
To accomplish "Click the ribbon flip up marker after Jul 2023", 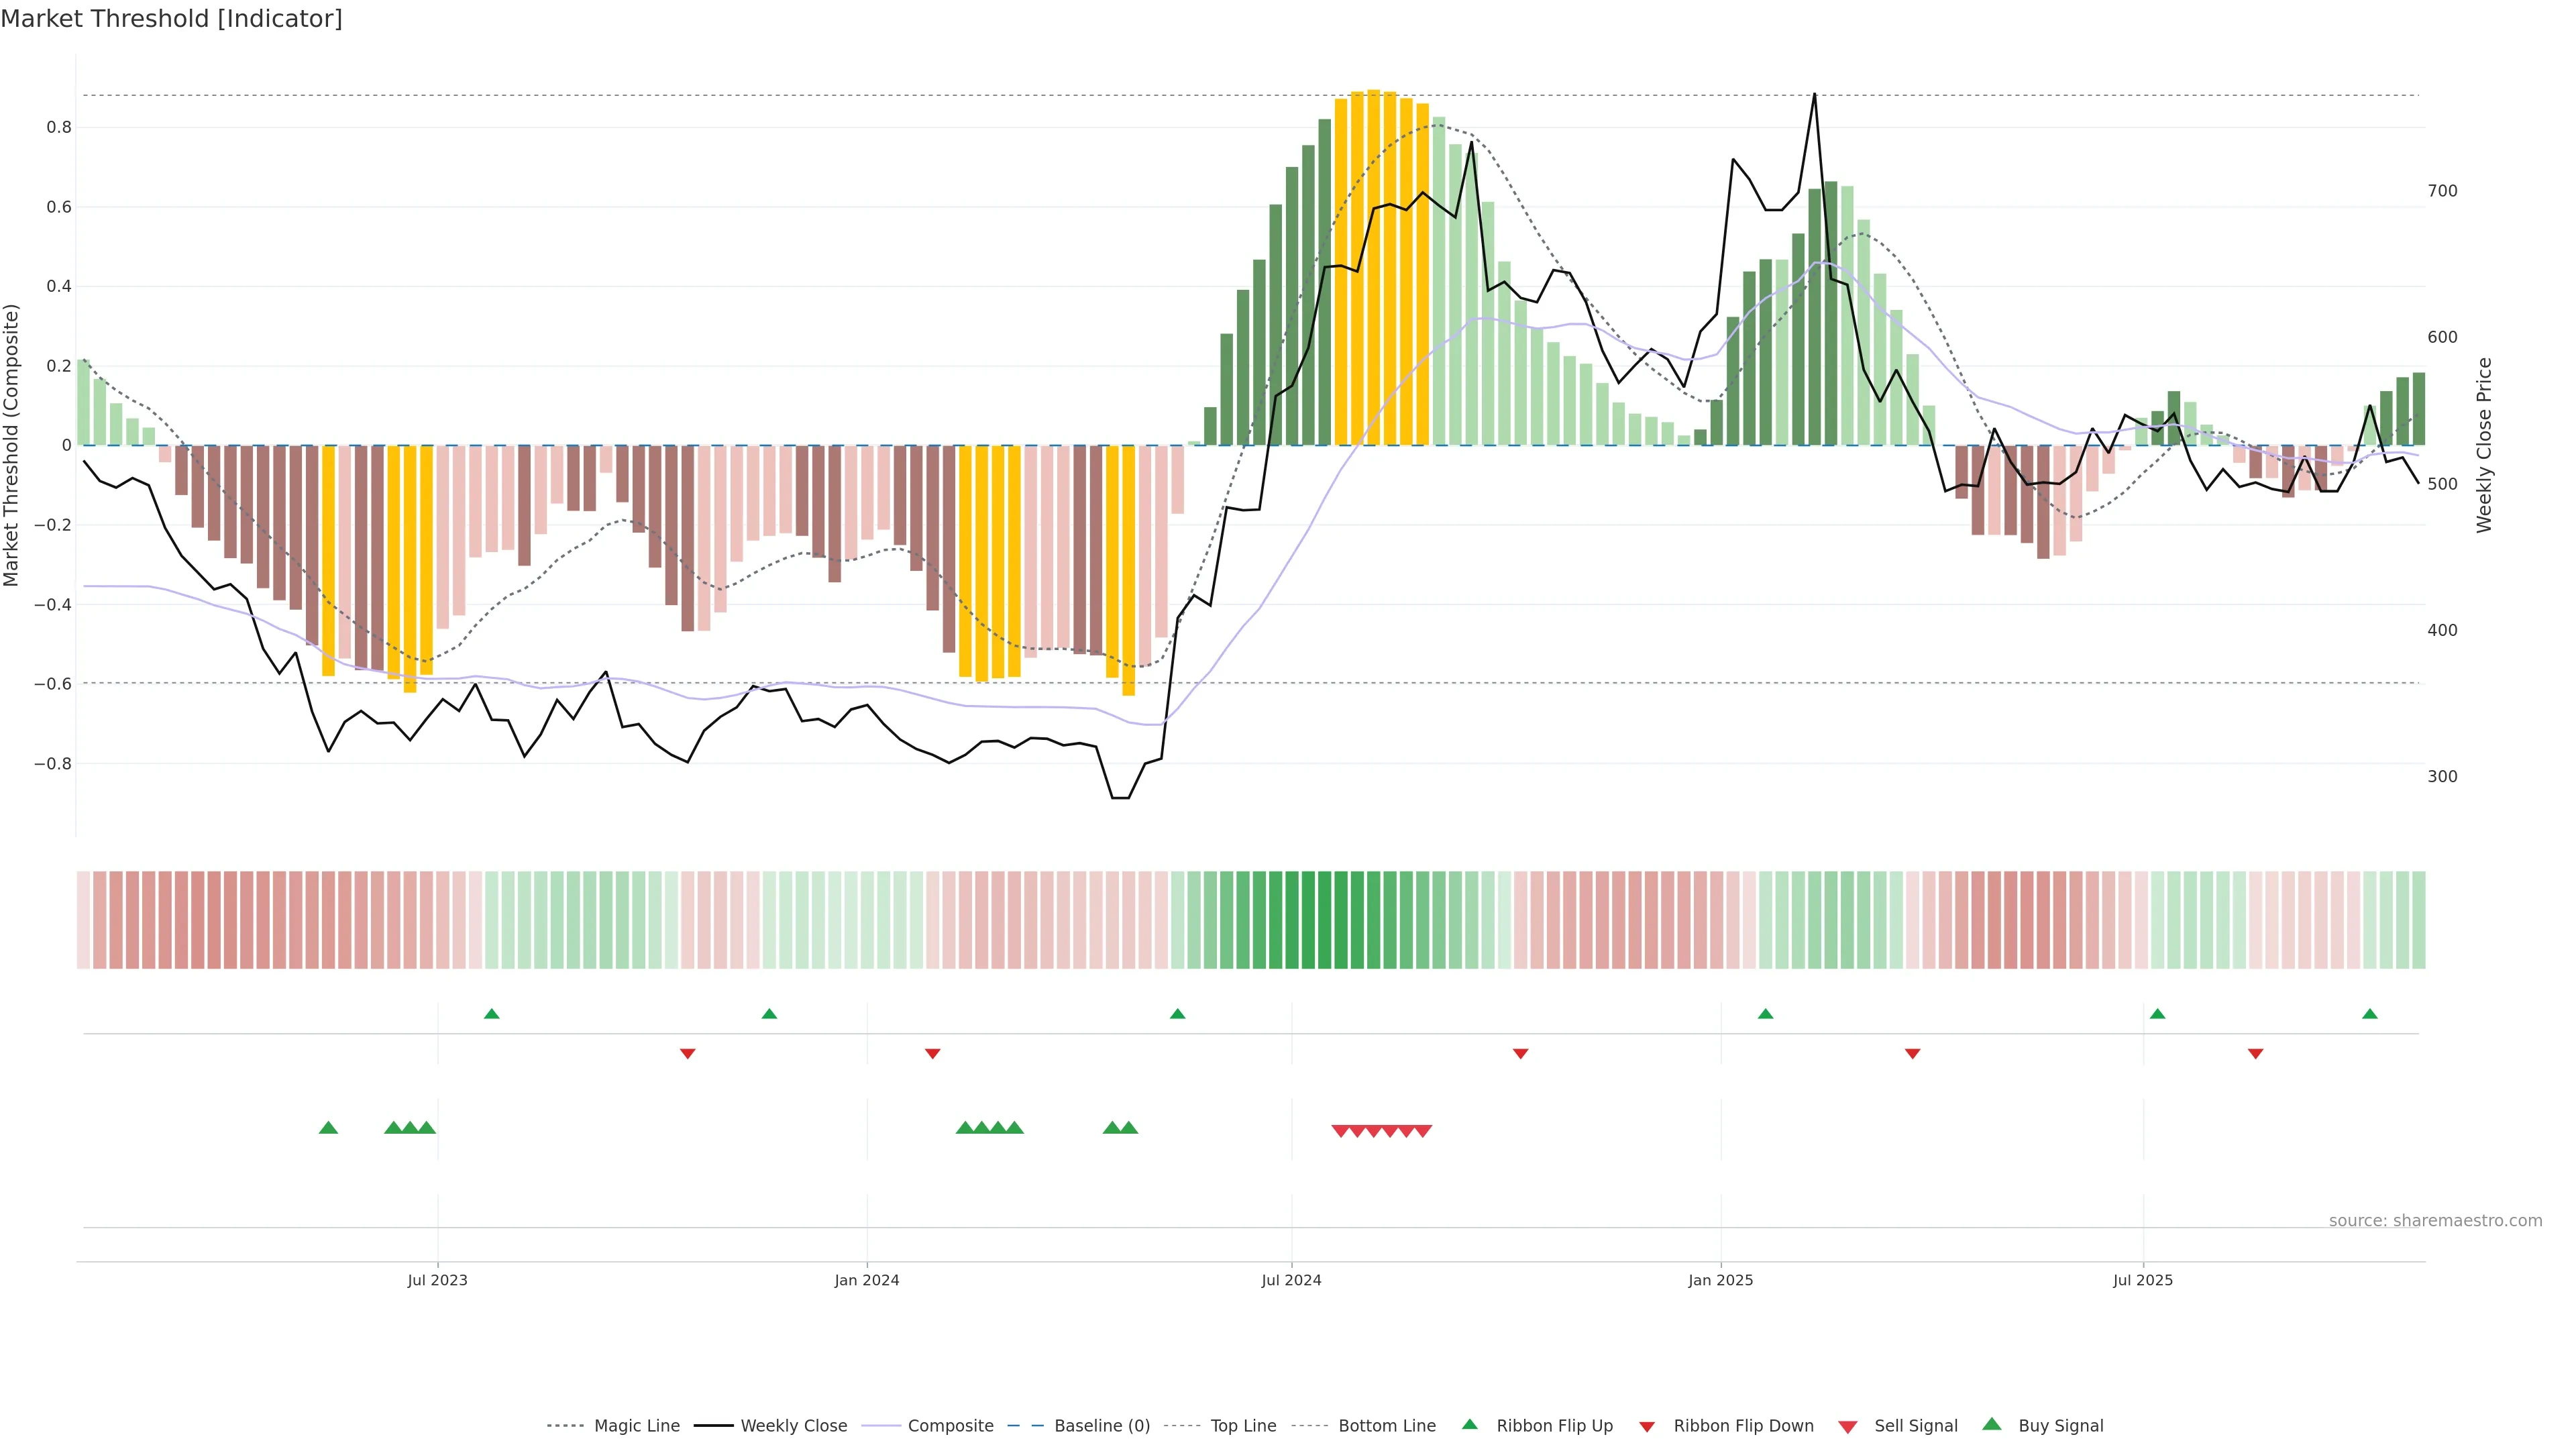I will tap(491, 1014).
